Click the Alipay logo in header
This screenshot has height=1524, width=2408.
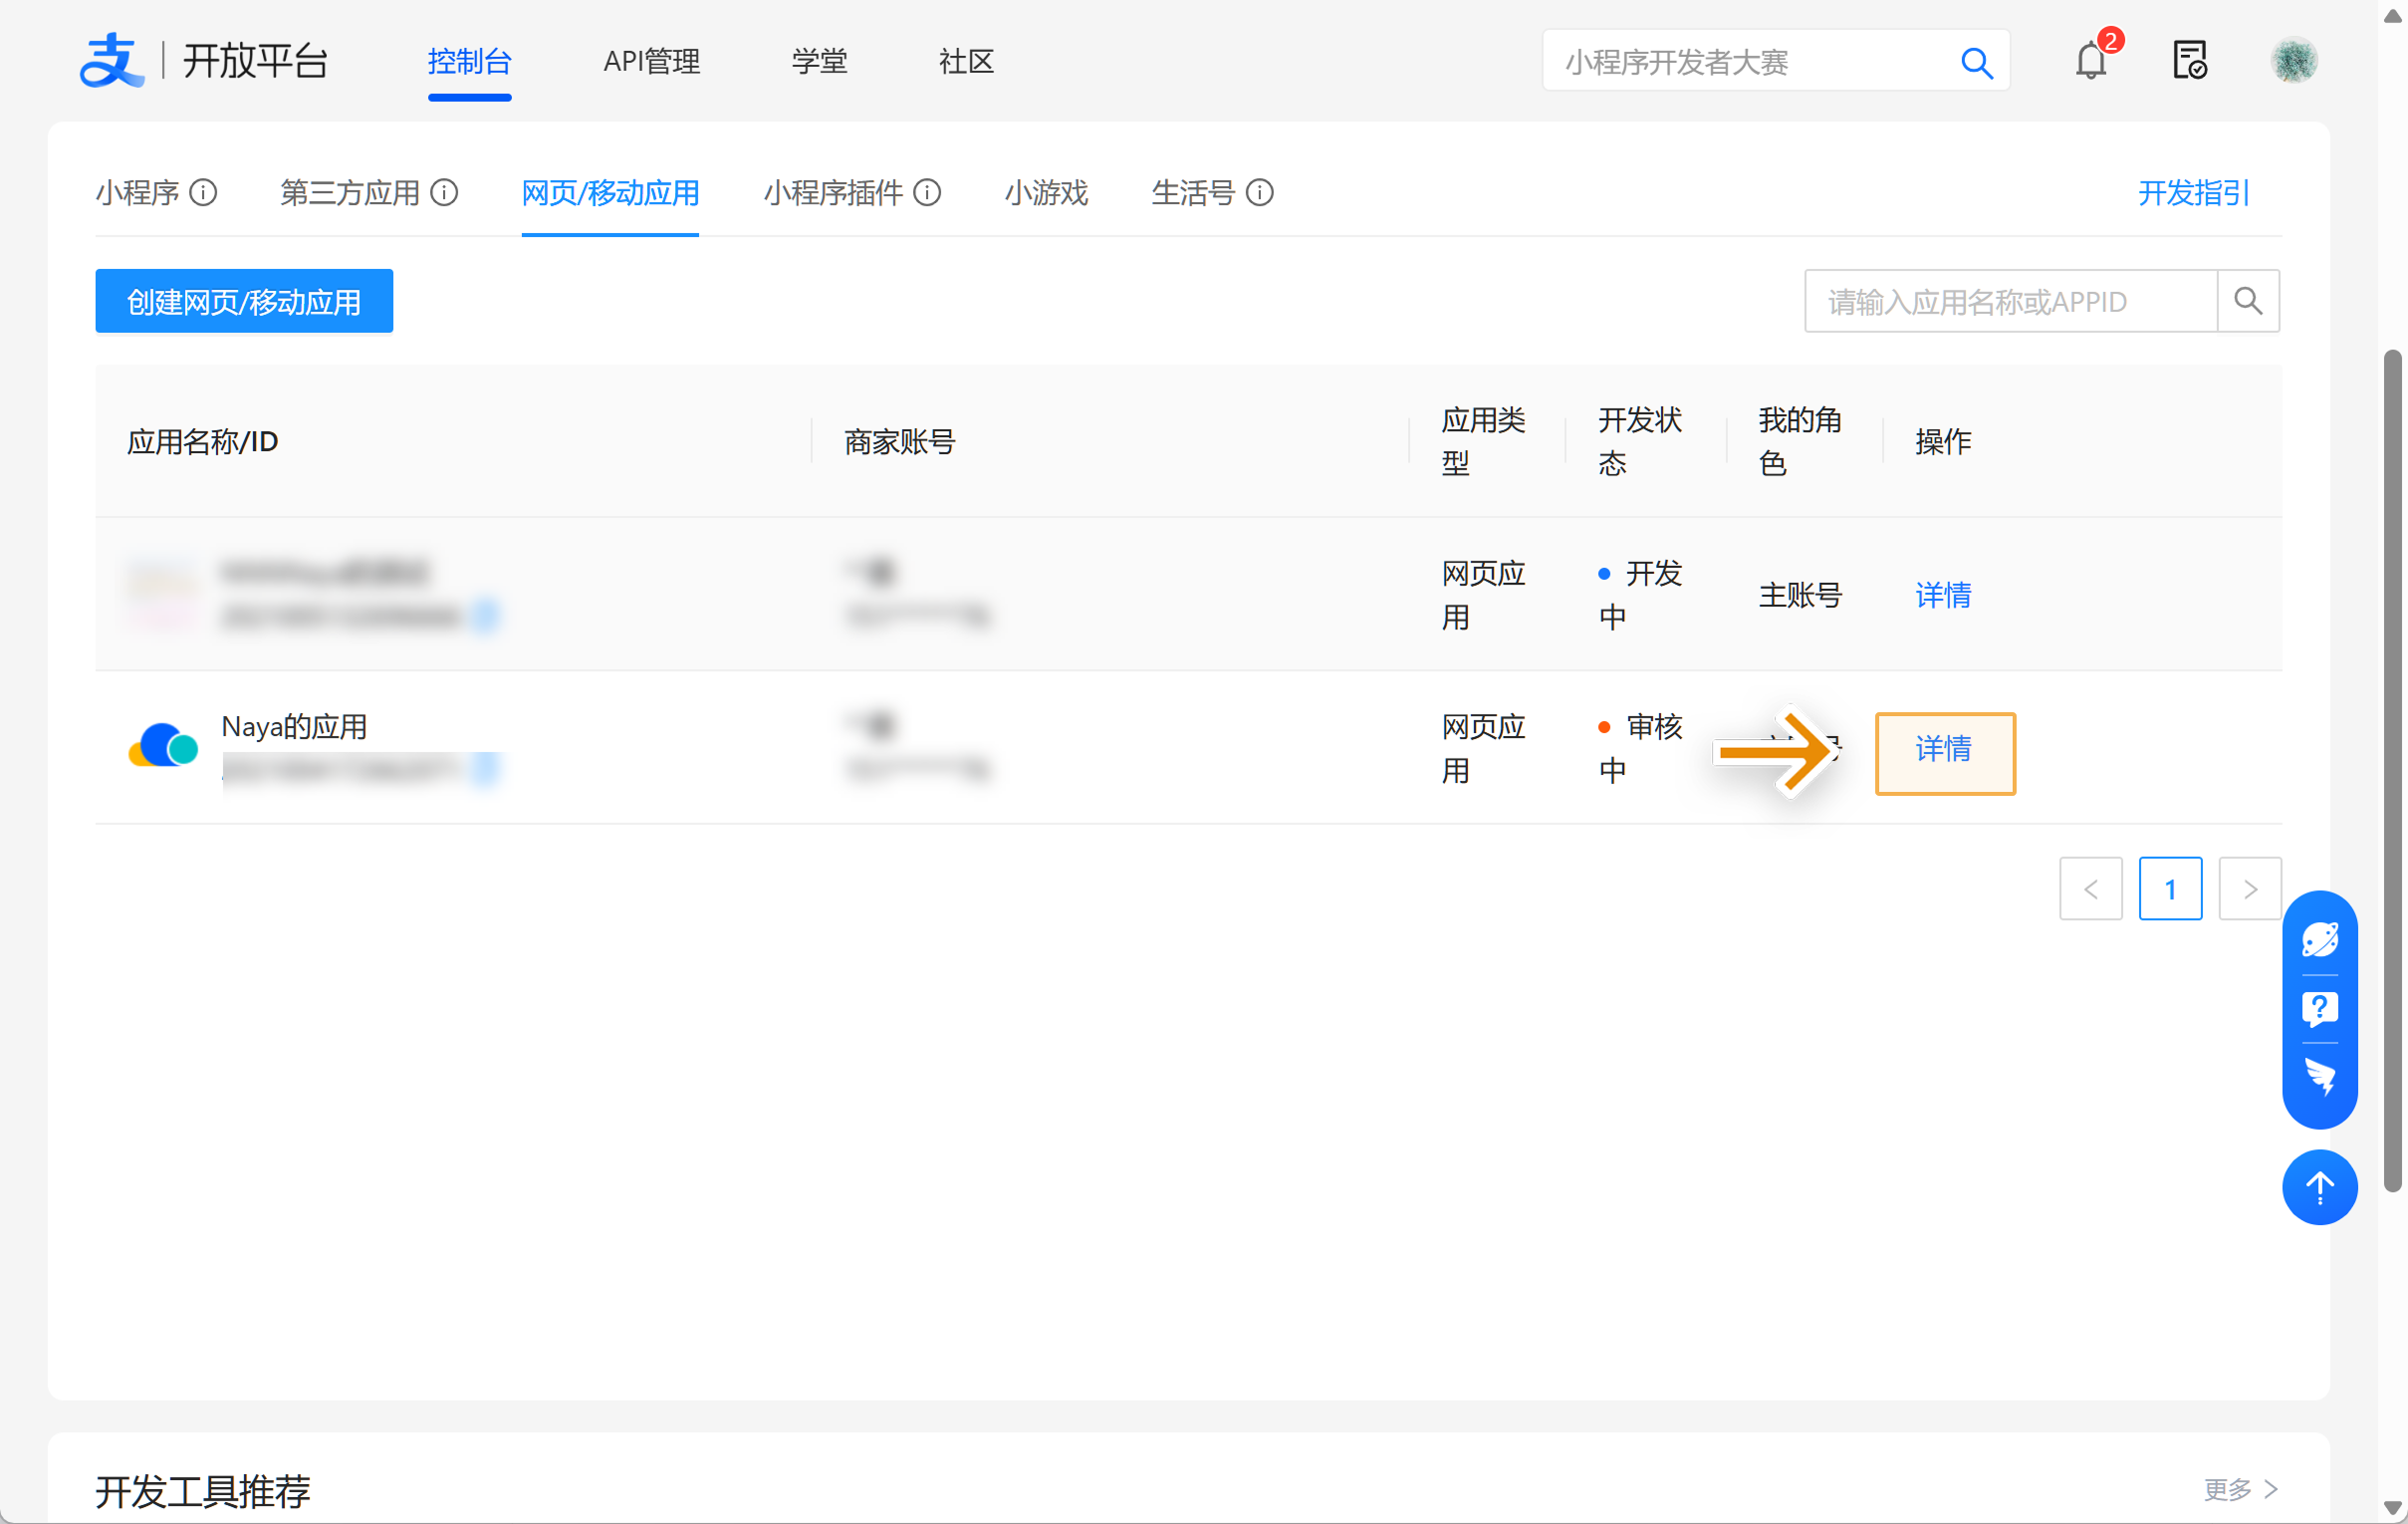(x=111, y=61)
